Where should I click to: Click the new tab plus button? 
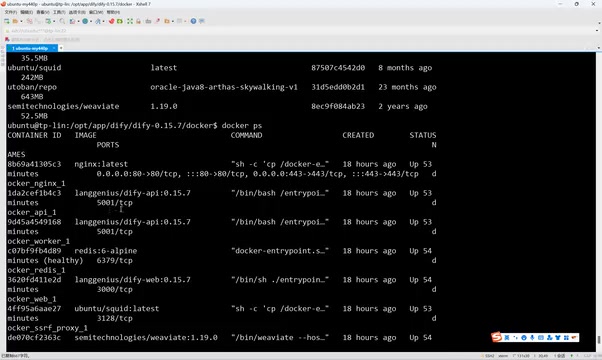tap(61, 48)
